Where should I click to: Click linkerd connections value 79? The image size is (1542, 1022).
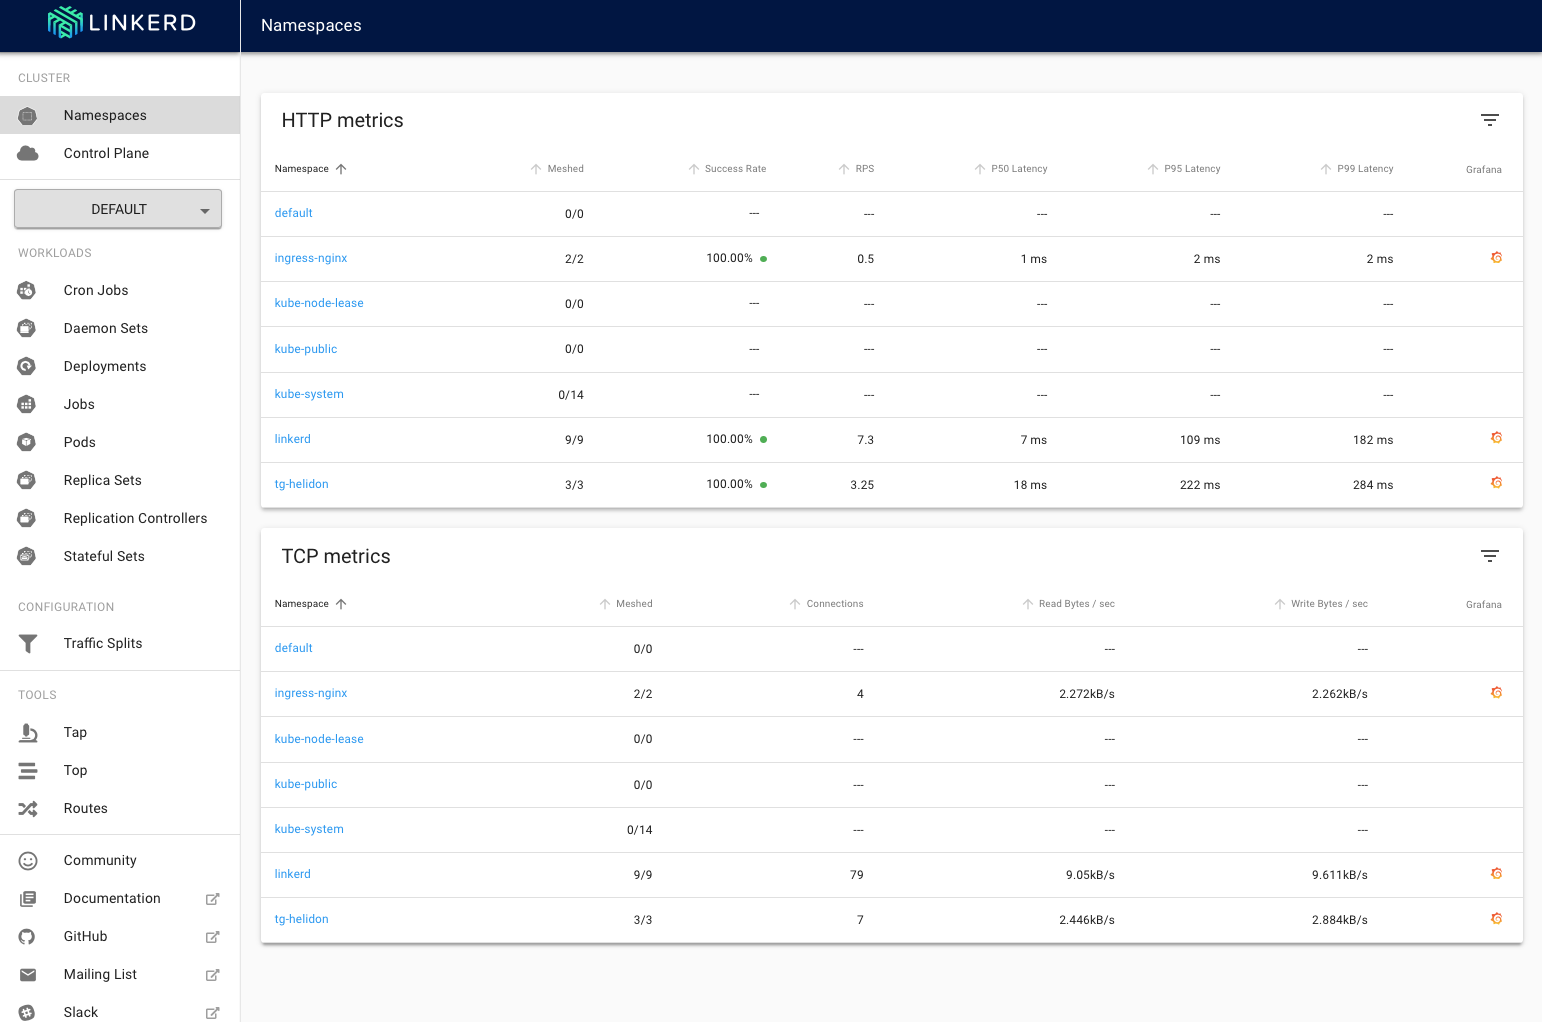[857, 875]
